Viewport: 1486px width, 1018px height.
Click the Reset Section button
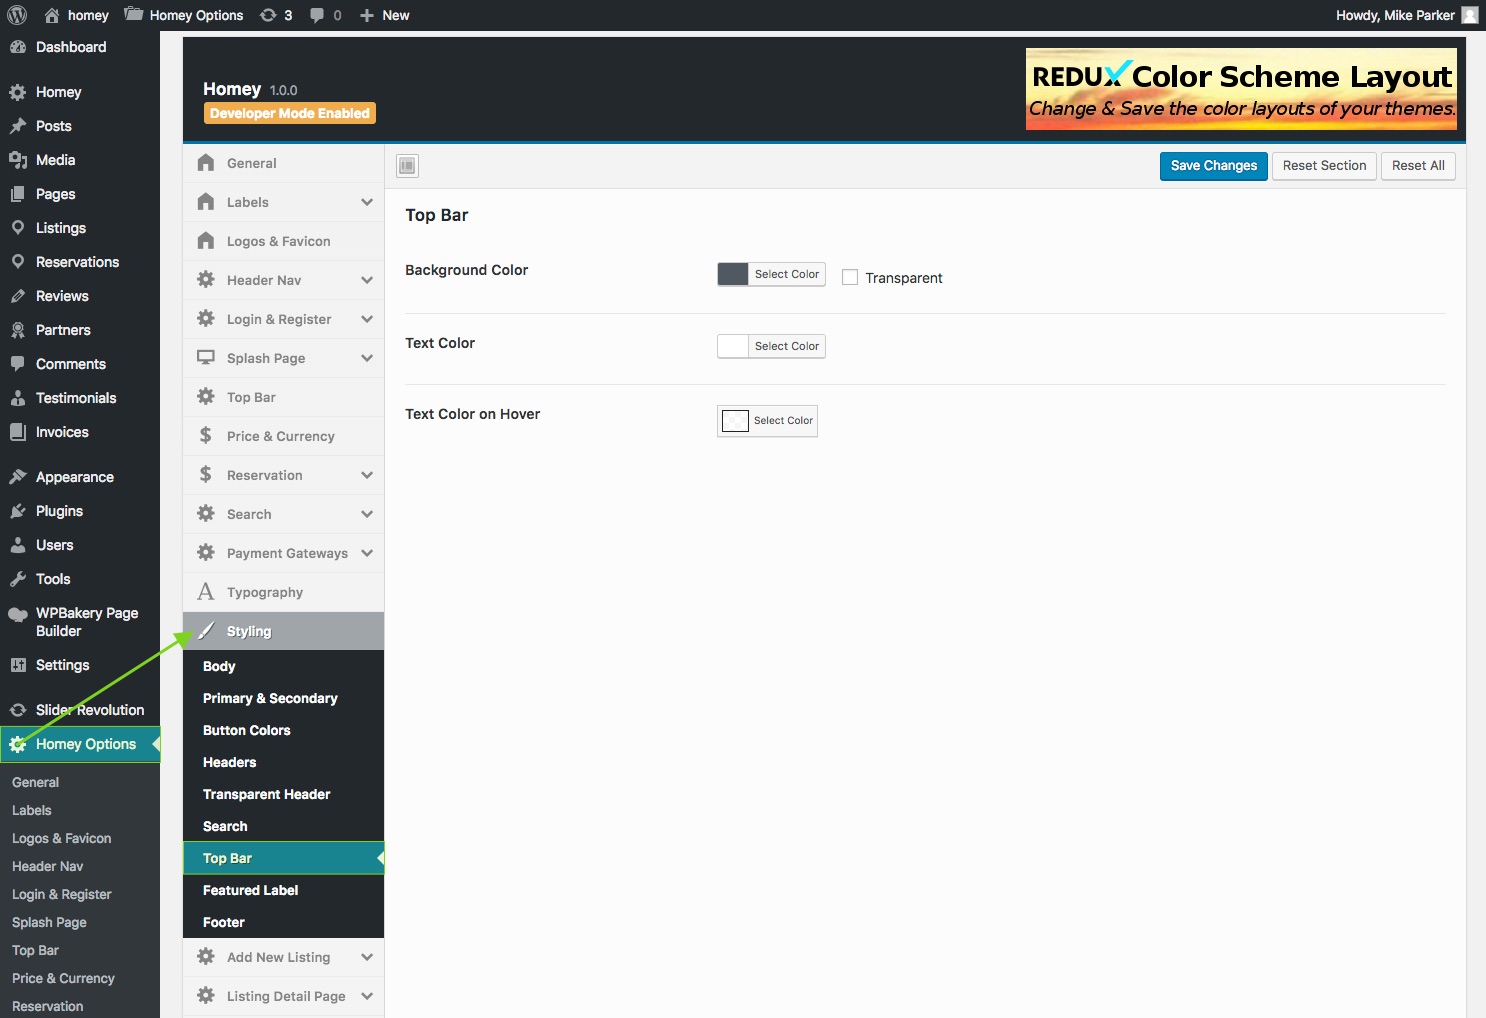click(1324, 166)
